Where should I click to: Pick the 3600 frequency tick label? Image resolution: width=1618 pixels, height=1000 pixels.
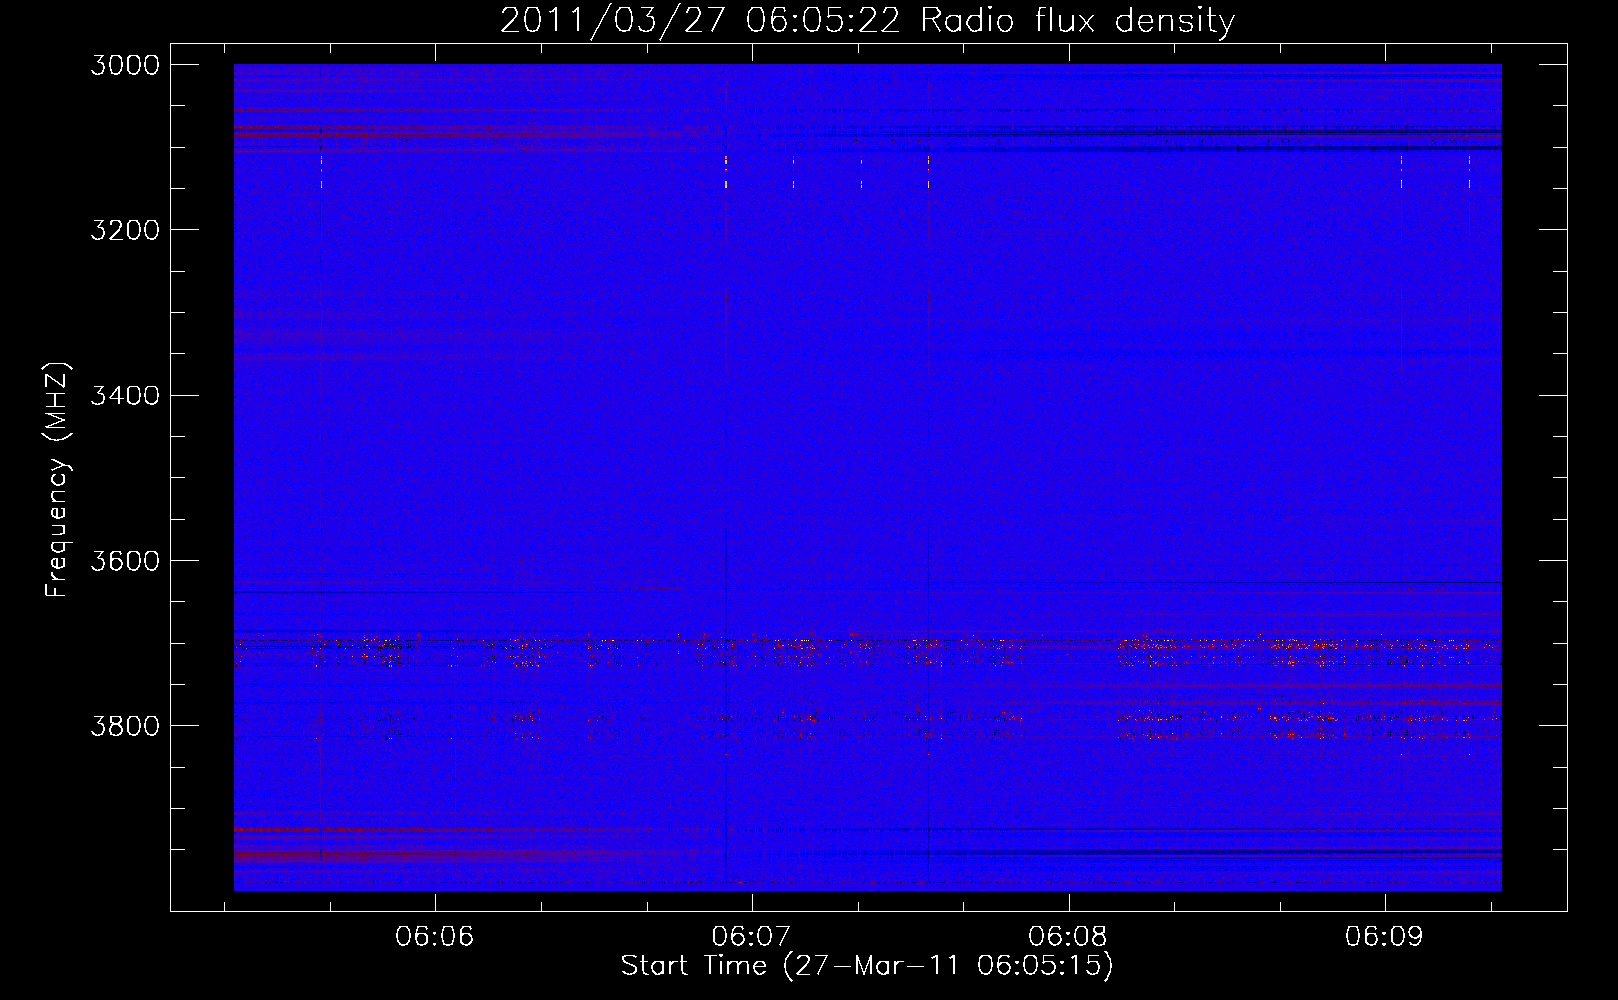pos(125,560)
